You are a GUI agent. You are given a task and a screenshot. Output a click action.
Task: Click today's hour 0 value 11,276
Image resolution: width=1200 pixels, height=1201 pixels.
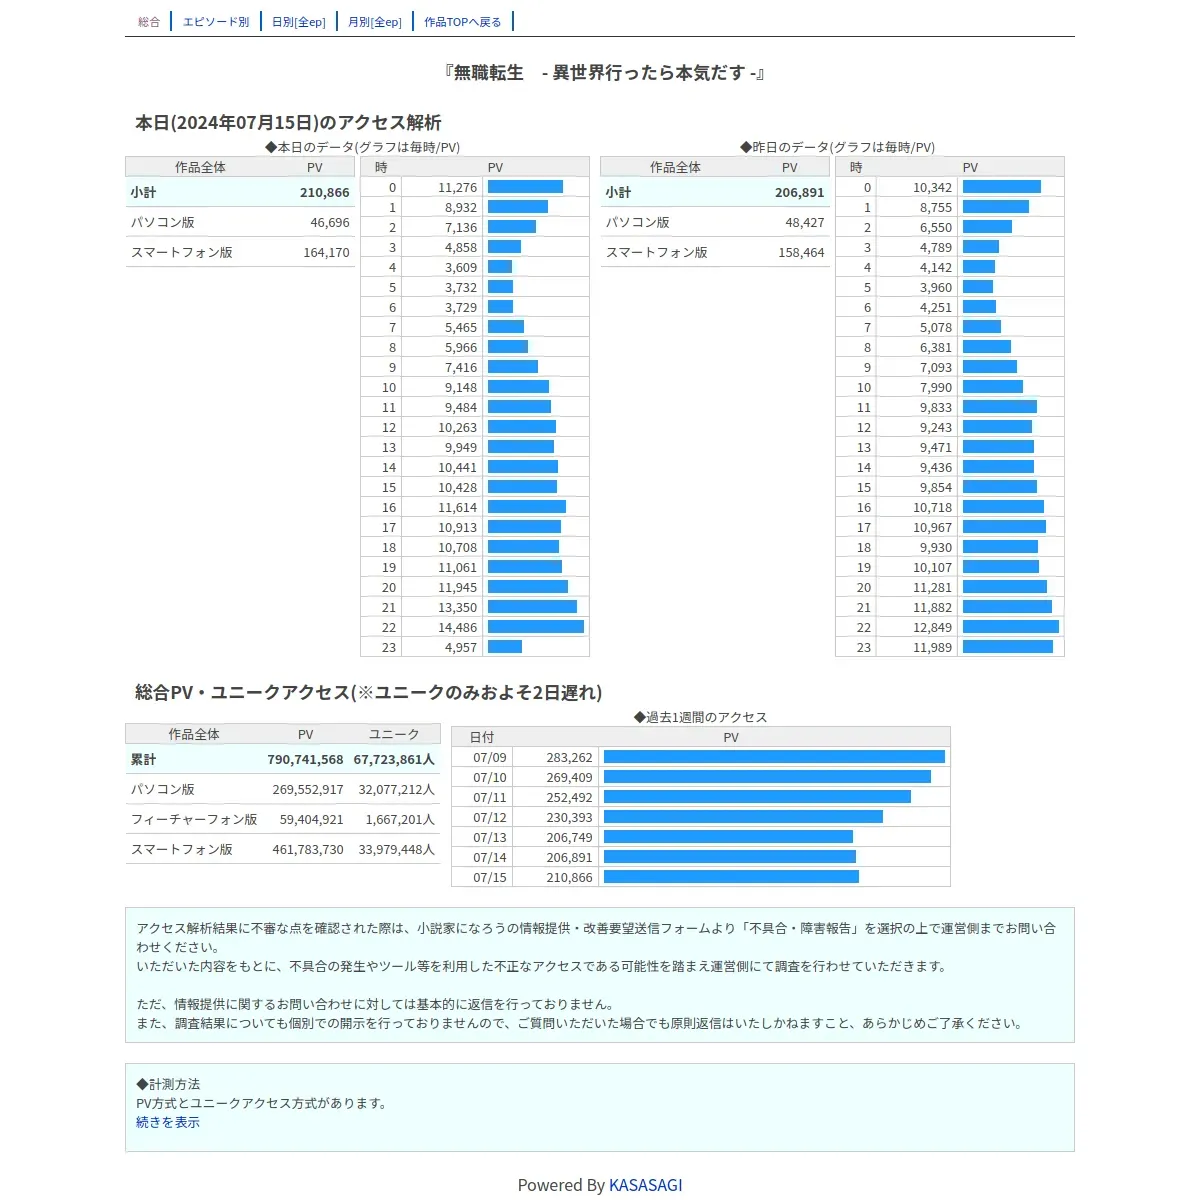coord(458,188)
